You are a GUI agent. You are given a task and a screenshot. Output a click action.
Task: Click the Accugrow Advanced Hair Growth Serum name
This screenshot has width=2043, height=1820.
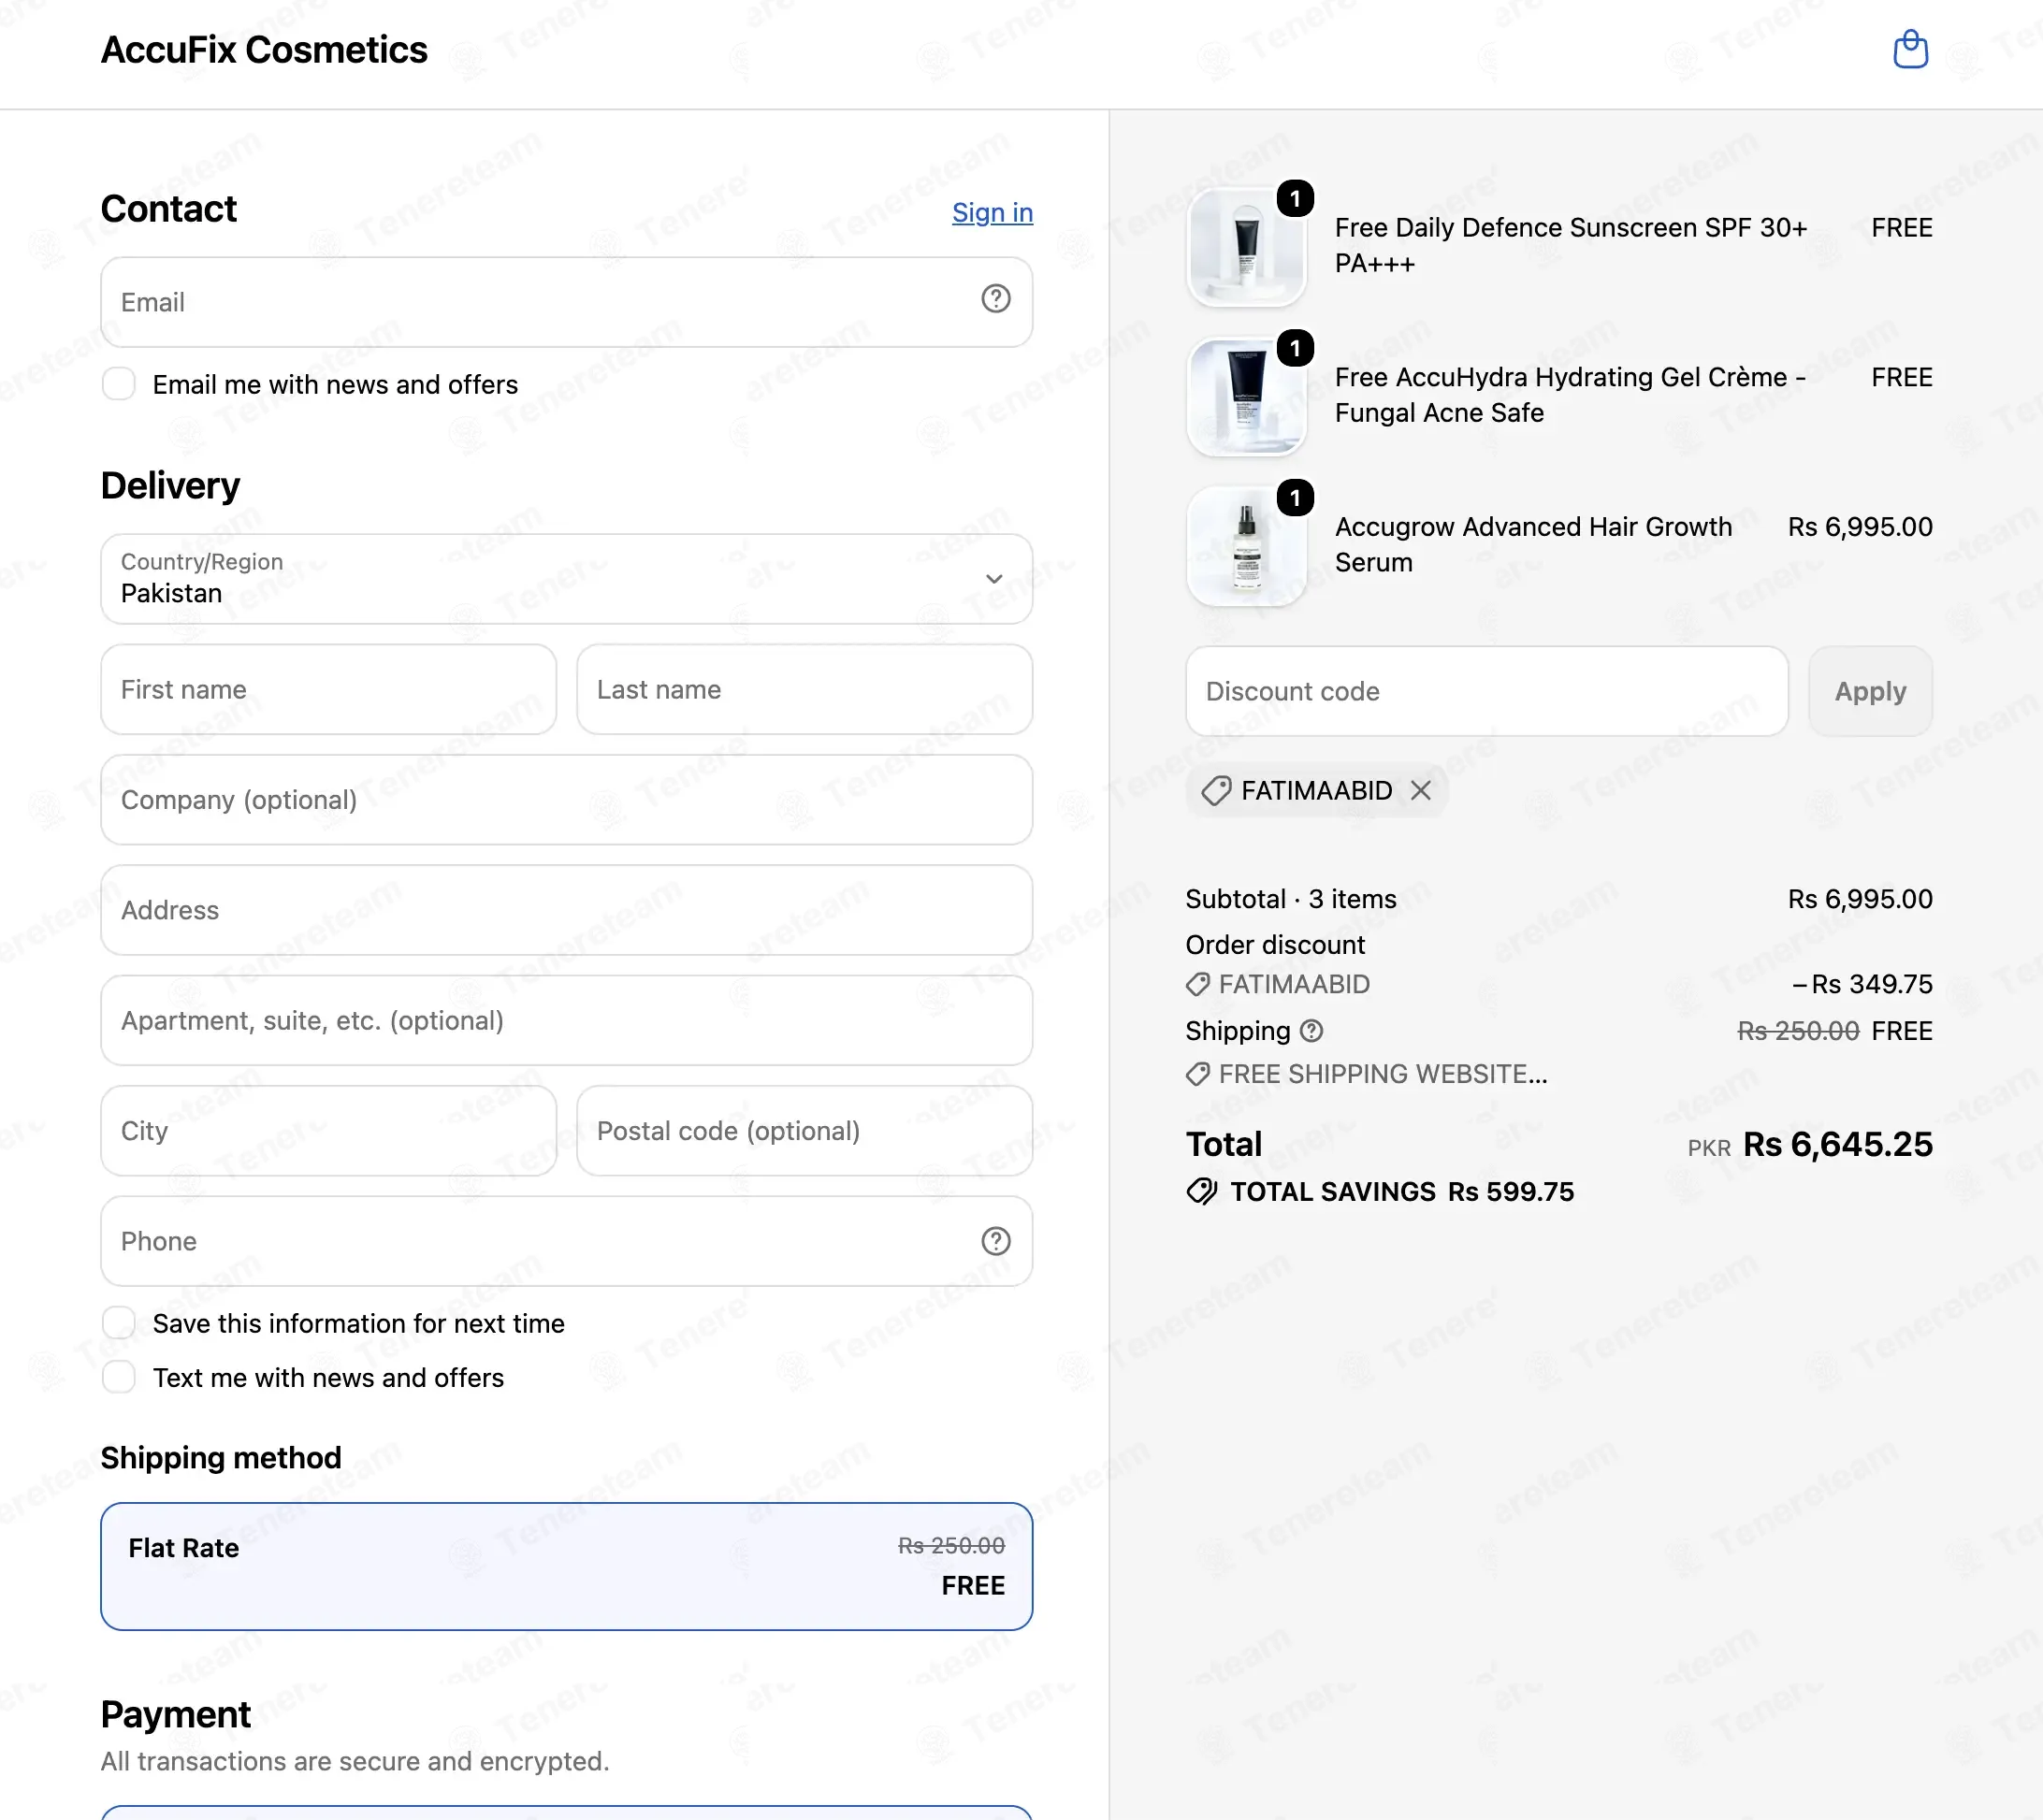pyautogui.click(x=1533, y=545)
